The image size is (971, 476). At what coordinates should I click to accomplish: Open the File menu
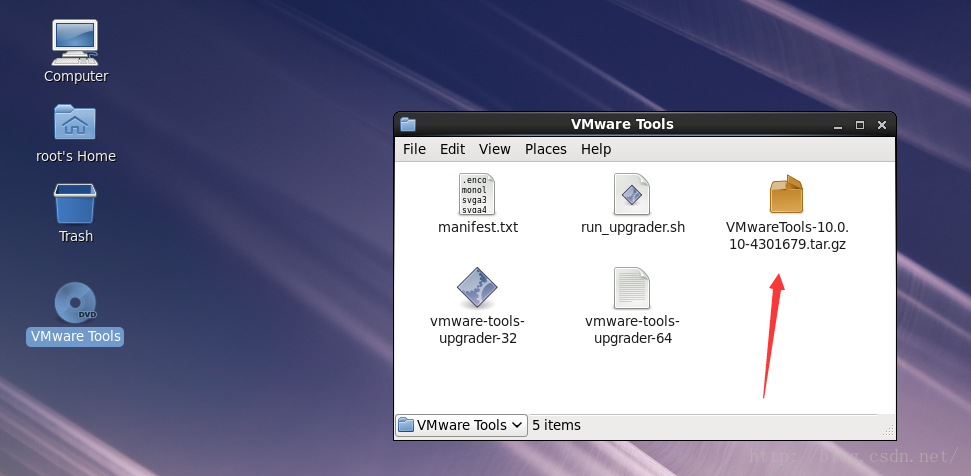(x=414, y=149)
